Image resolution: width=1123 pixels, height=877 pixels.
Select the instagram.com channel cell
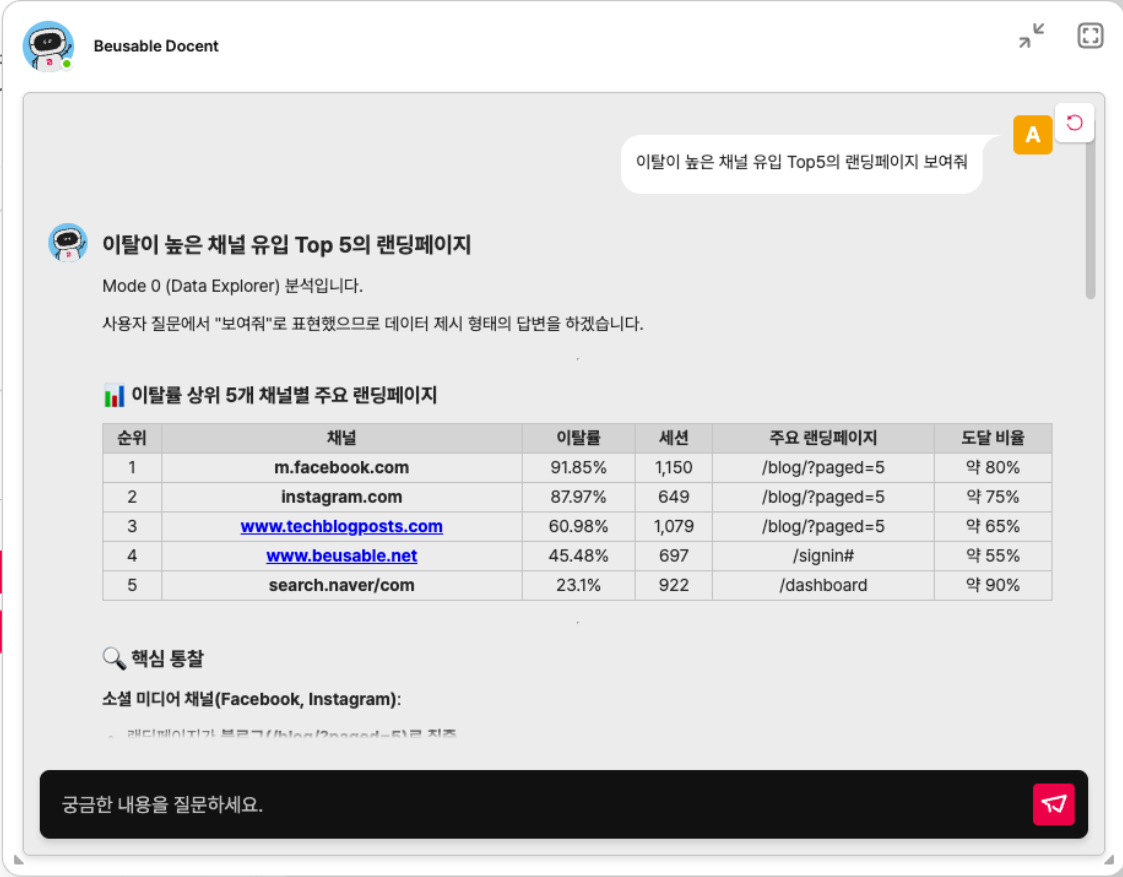click(x=342, y=497)
